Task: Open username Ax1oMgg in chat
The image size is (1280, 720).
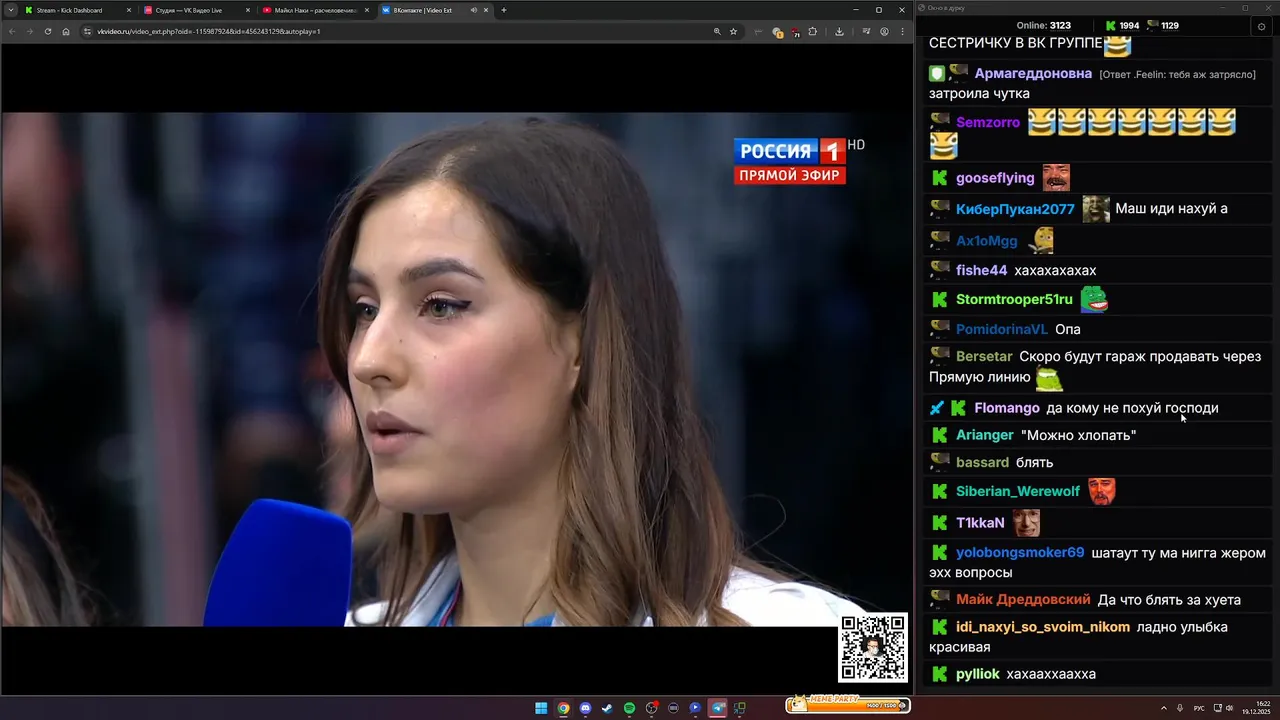Action: 987,241
